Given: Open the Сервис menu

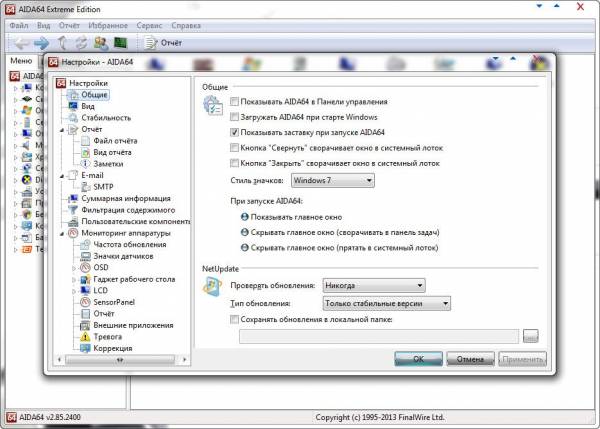Looking at the screenshot, I should (x=149, y=26).
